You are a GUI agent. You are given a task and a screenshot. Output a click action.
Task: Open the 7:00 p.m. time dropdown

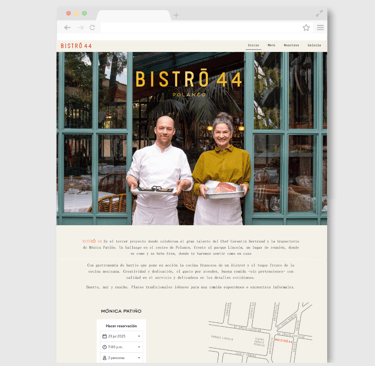click(121, 347)
